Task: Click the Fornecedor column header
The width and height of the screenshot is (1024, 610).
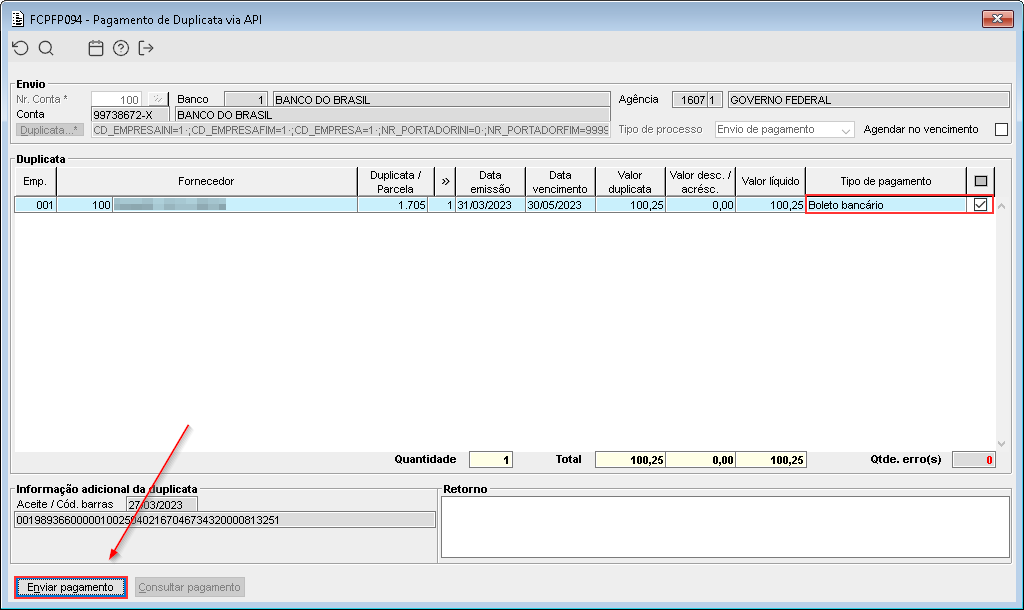Action: (x=206, y=182)
